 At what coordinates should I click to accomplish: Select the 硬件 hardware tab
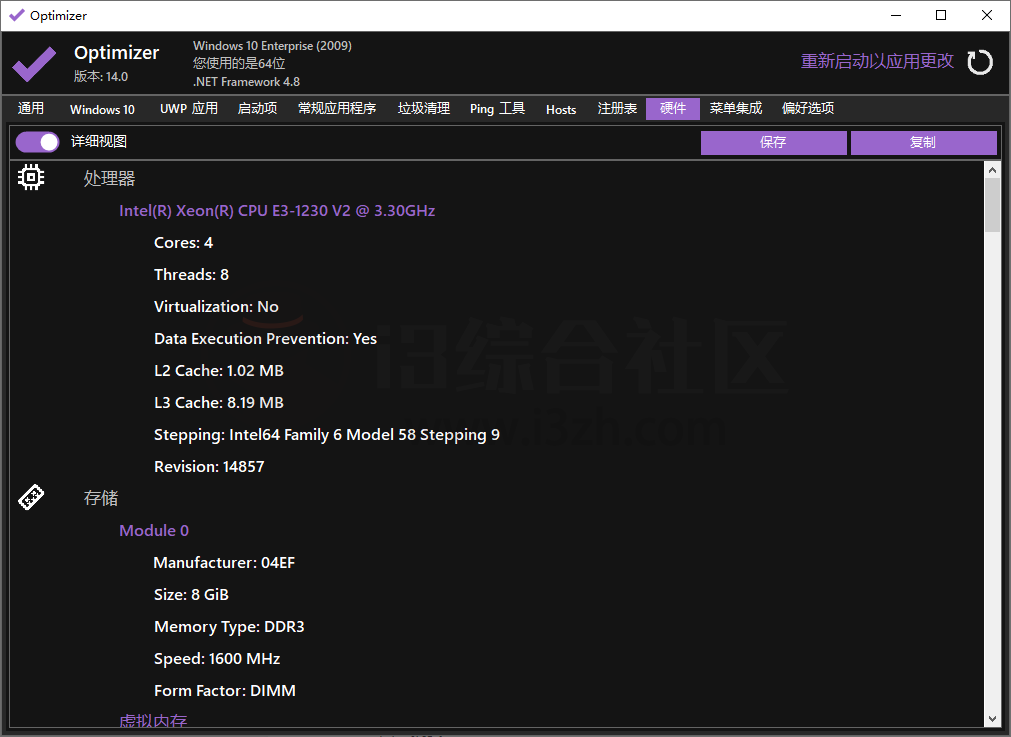click(672, 108)
